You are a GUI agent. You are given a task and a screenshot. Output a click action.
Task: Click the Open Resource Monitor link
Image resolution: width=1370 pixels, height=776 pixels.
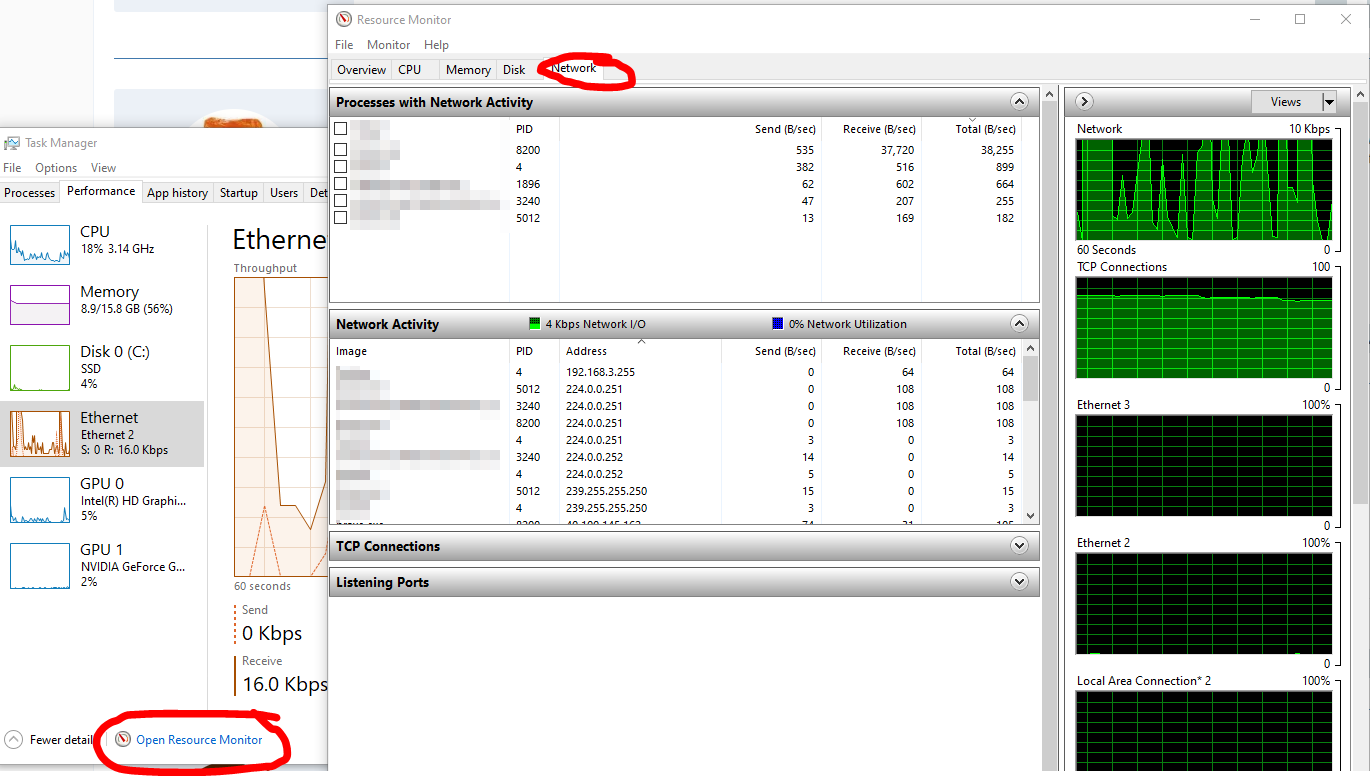[x=199, y=740]
